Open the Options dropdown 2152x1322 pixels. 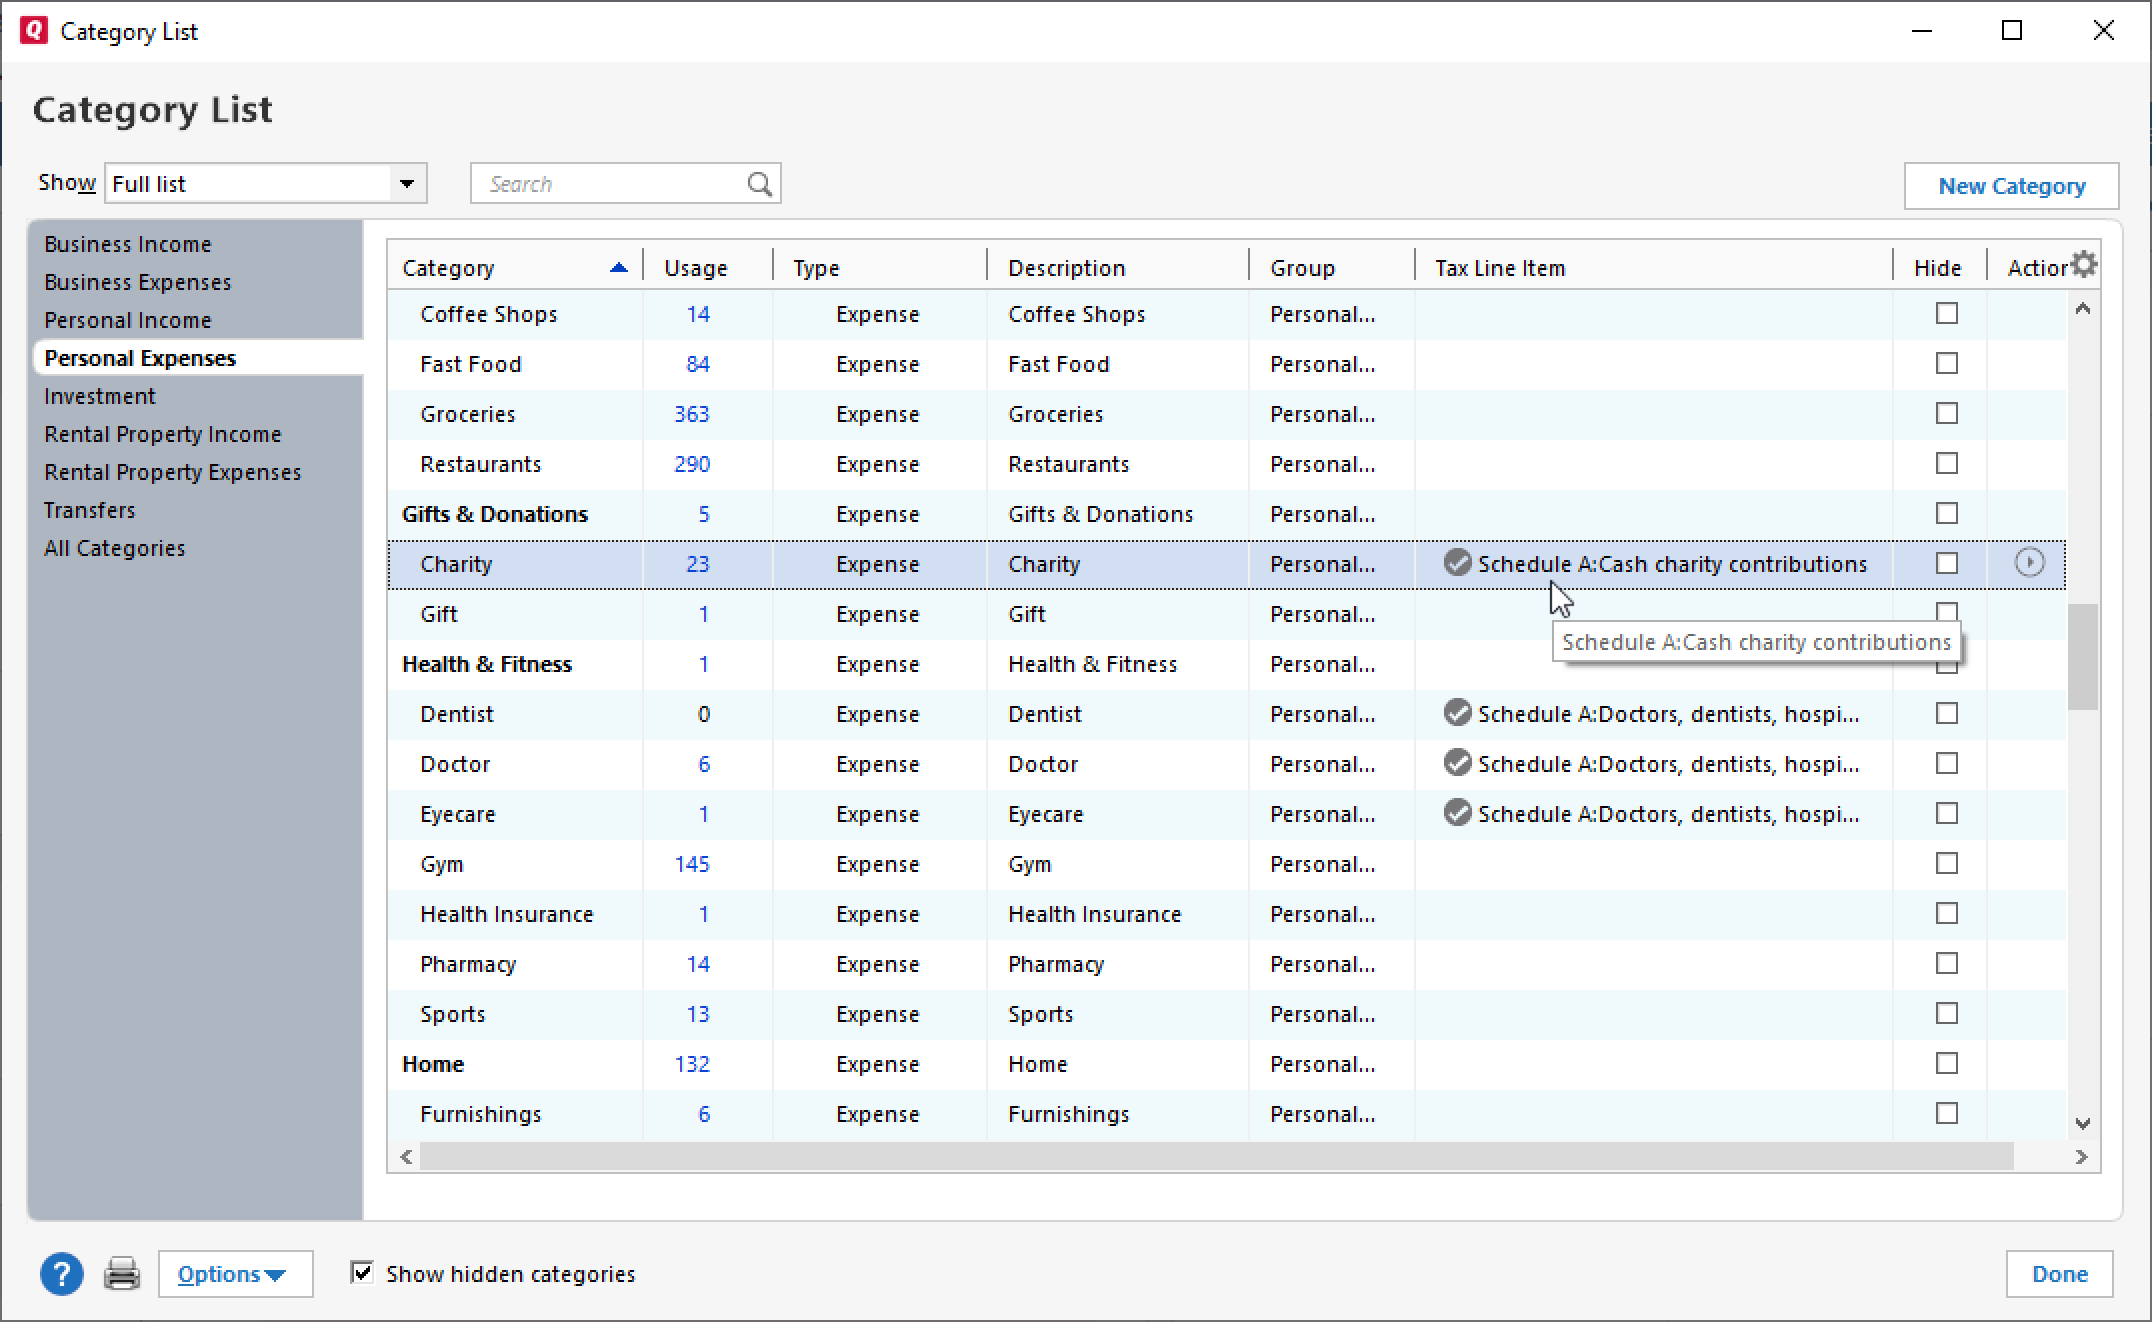click(236, 1274)
